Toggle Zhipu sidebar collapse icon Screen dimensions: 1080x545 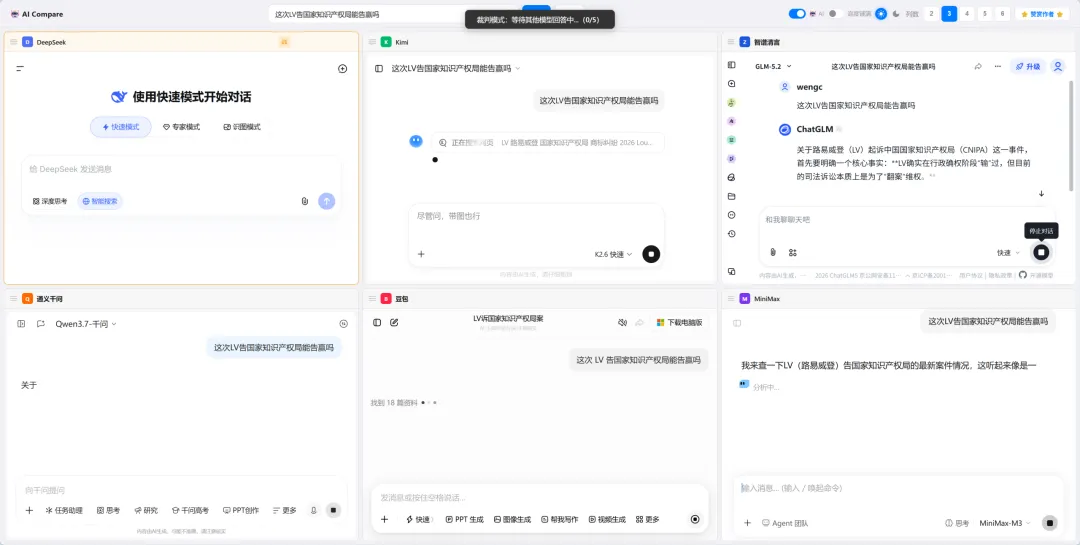pyautogui.click(x=731, y=65)
